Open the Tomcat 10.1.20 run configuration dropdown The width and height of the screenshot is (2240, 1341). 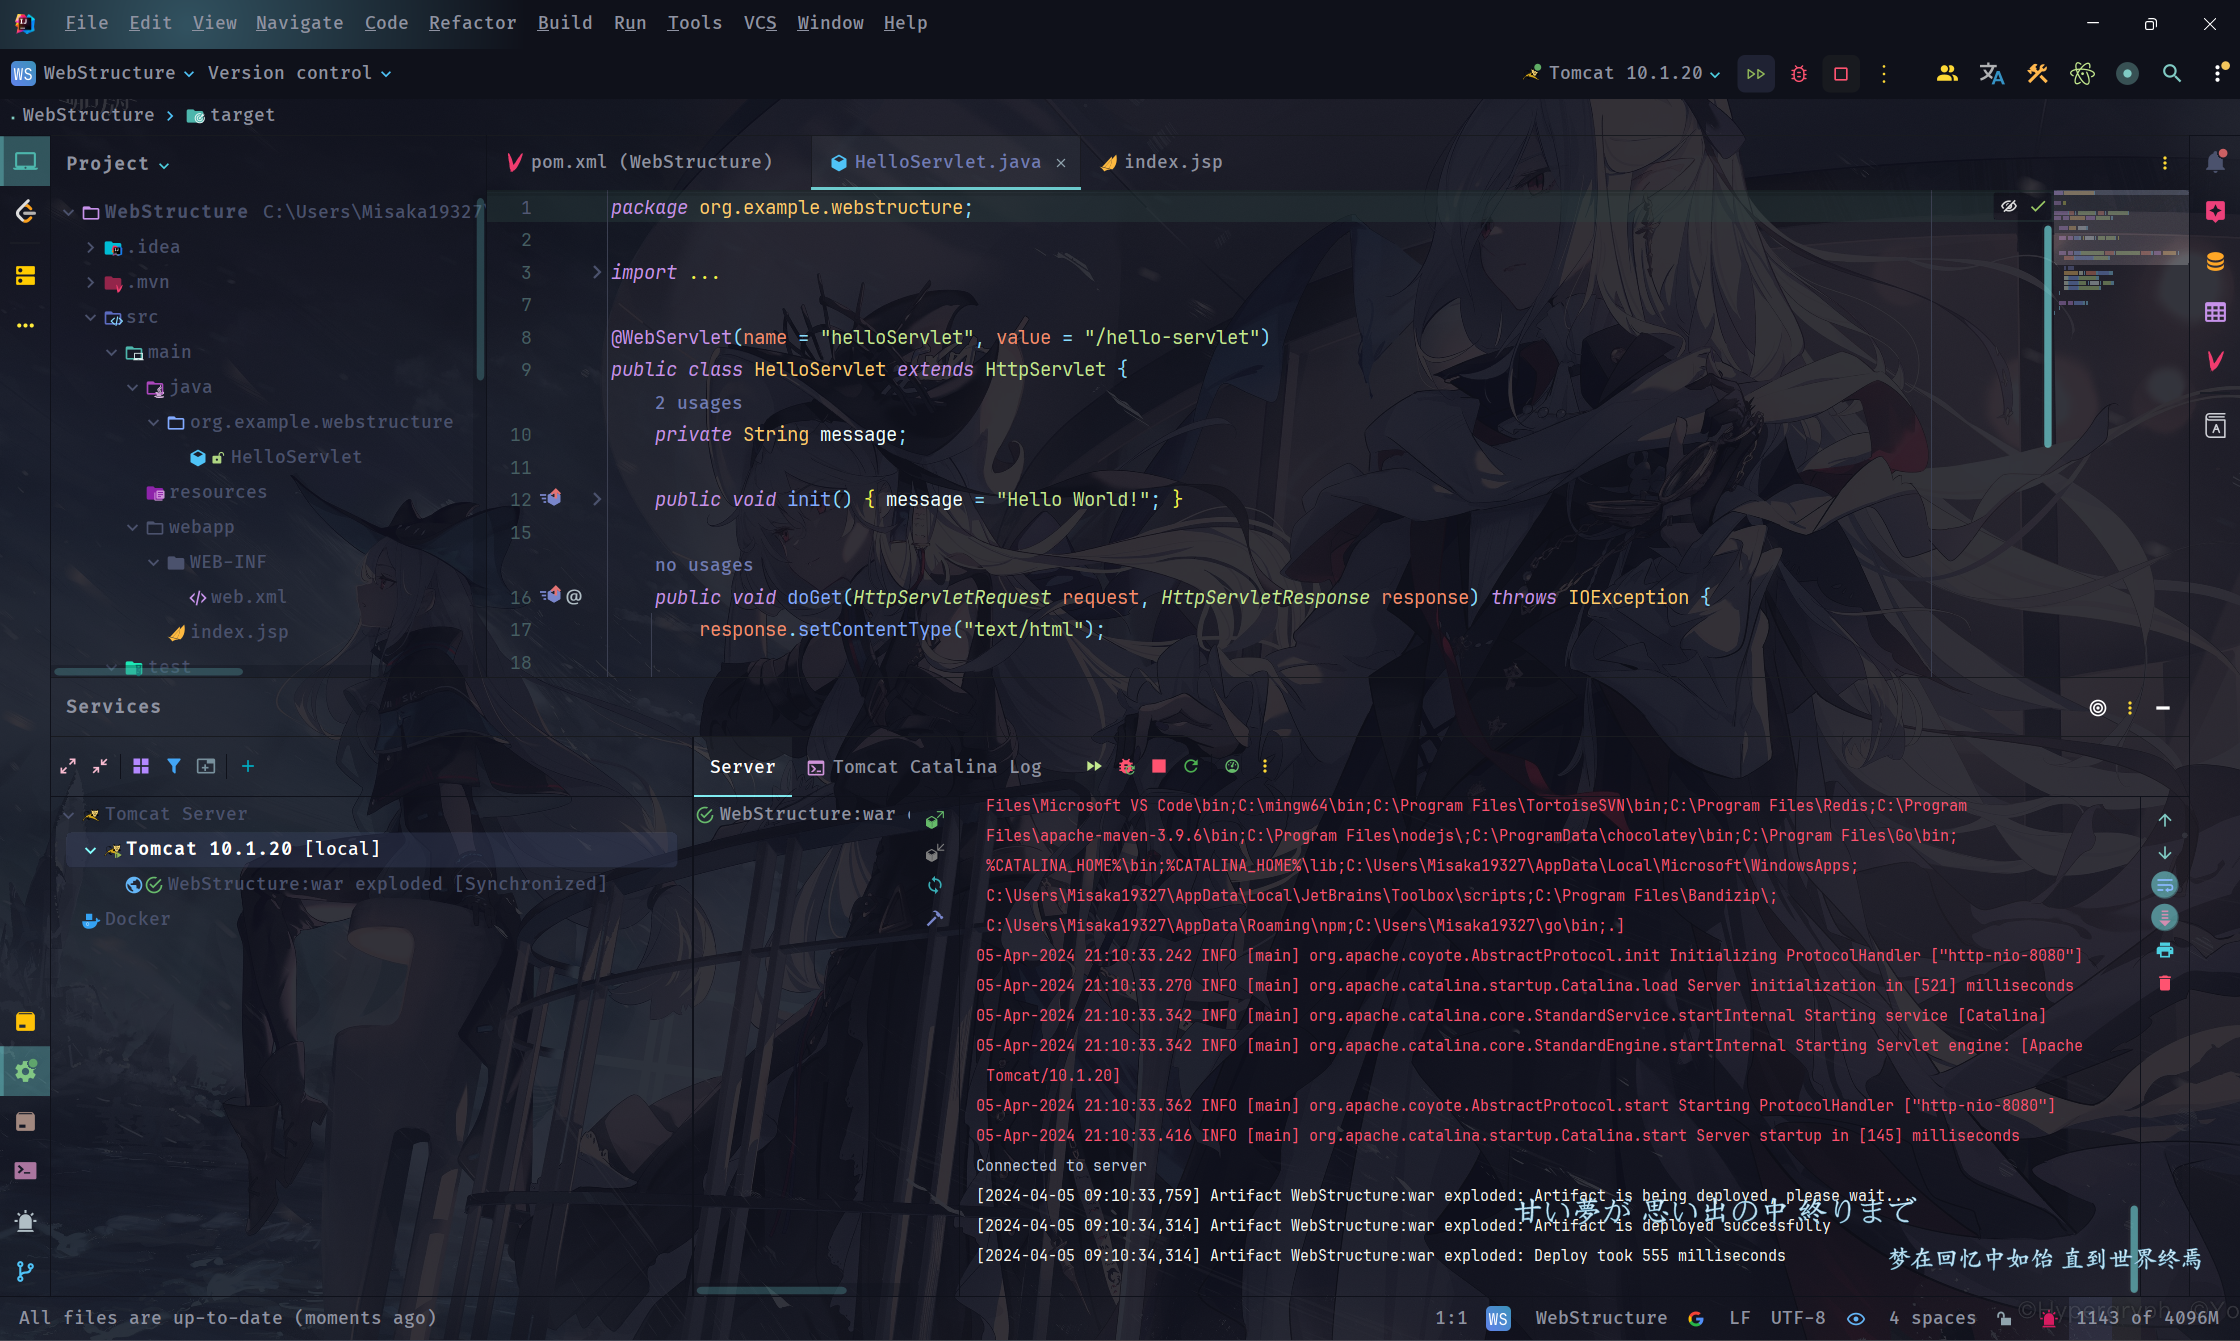pos(1621,73)
